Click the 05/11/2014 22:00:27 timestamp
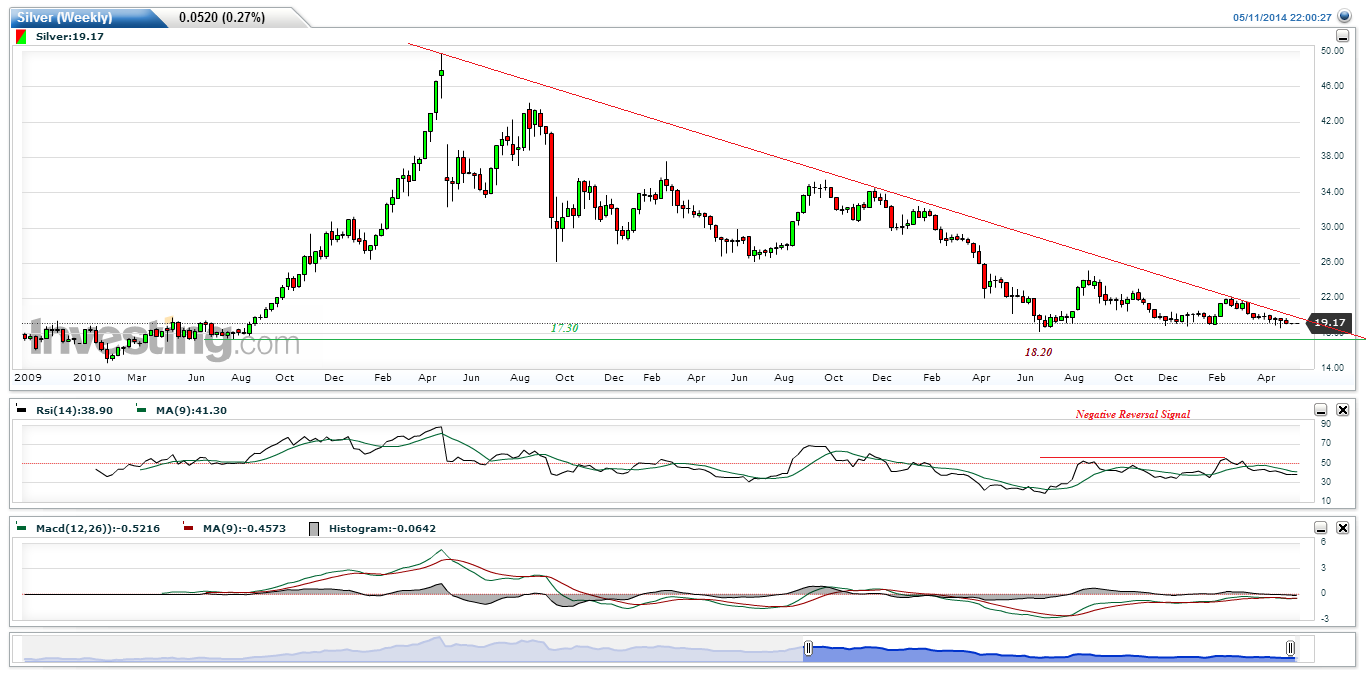The height and width of the screenshot is (675, 1366). [x=1282, y=17]
